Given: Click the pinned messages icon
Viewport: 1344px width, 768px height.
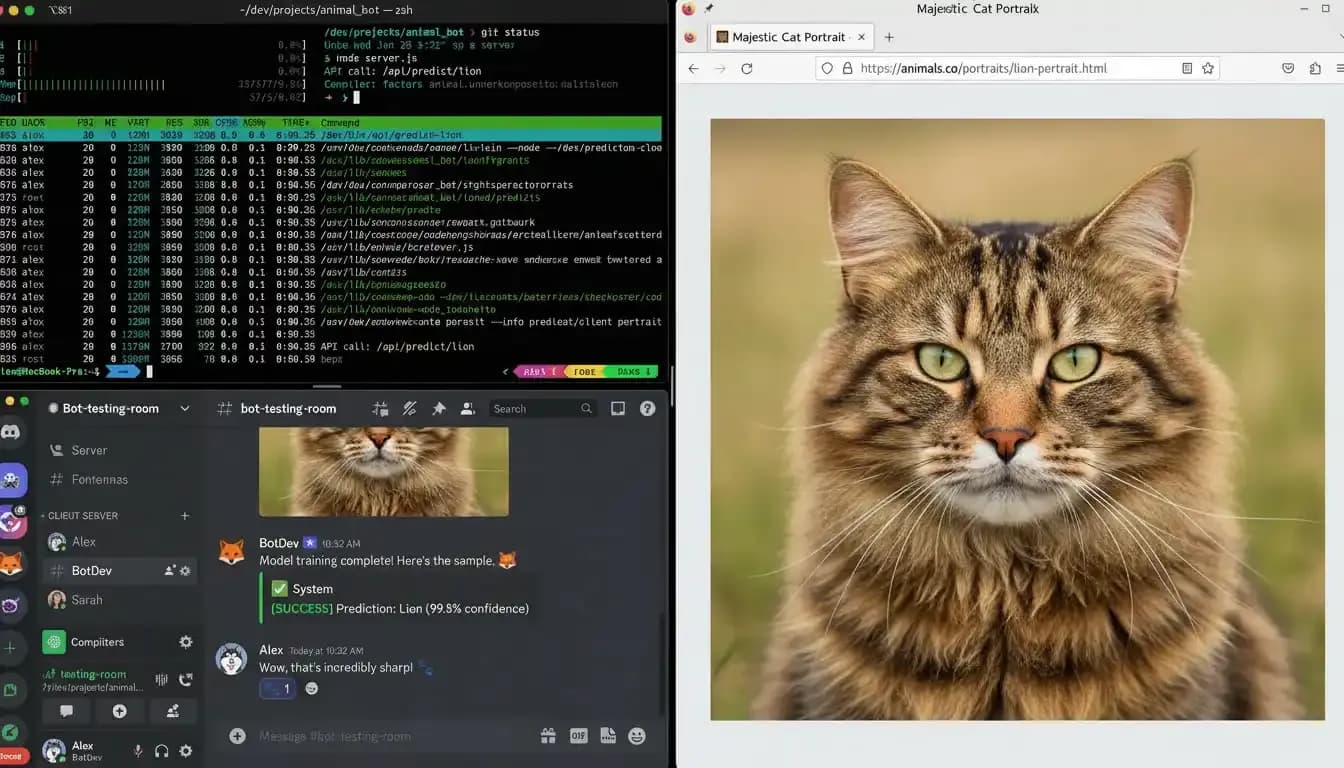Looking at the screenshot, I should click(438, 408).
